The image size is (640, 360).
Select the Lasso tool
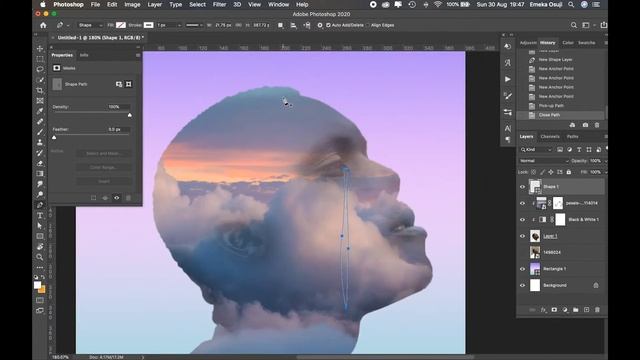point(40,69)
